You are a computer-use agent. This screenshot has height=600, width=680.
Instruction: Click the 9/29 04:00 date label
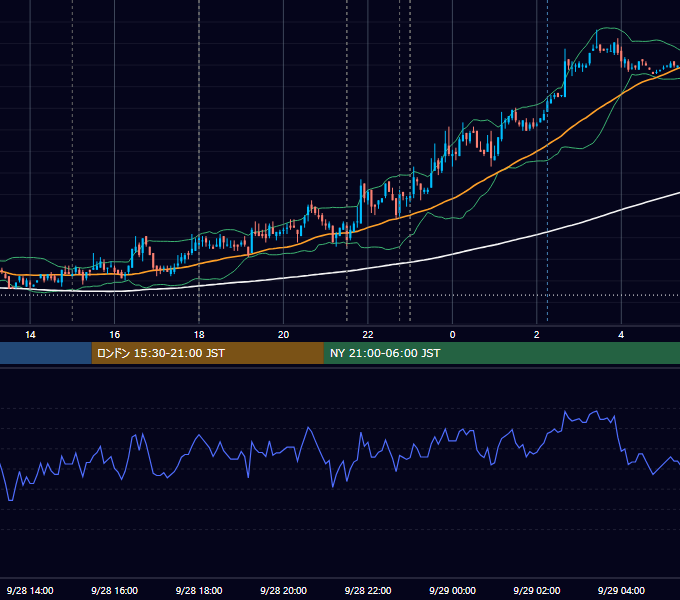(621, 590)
